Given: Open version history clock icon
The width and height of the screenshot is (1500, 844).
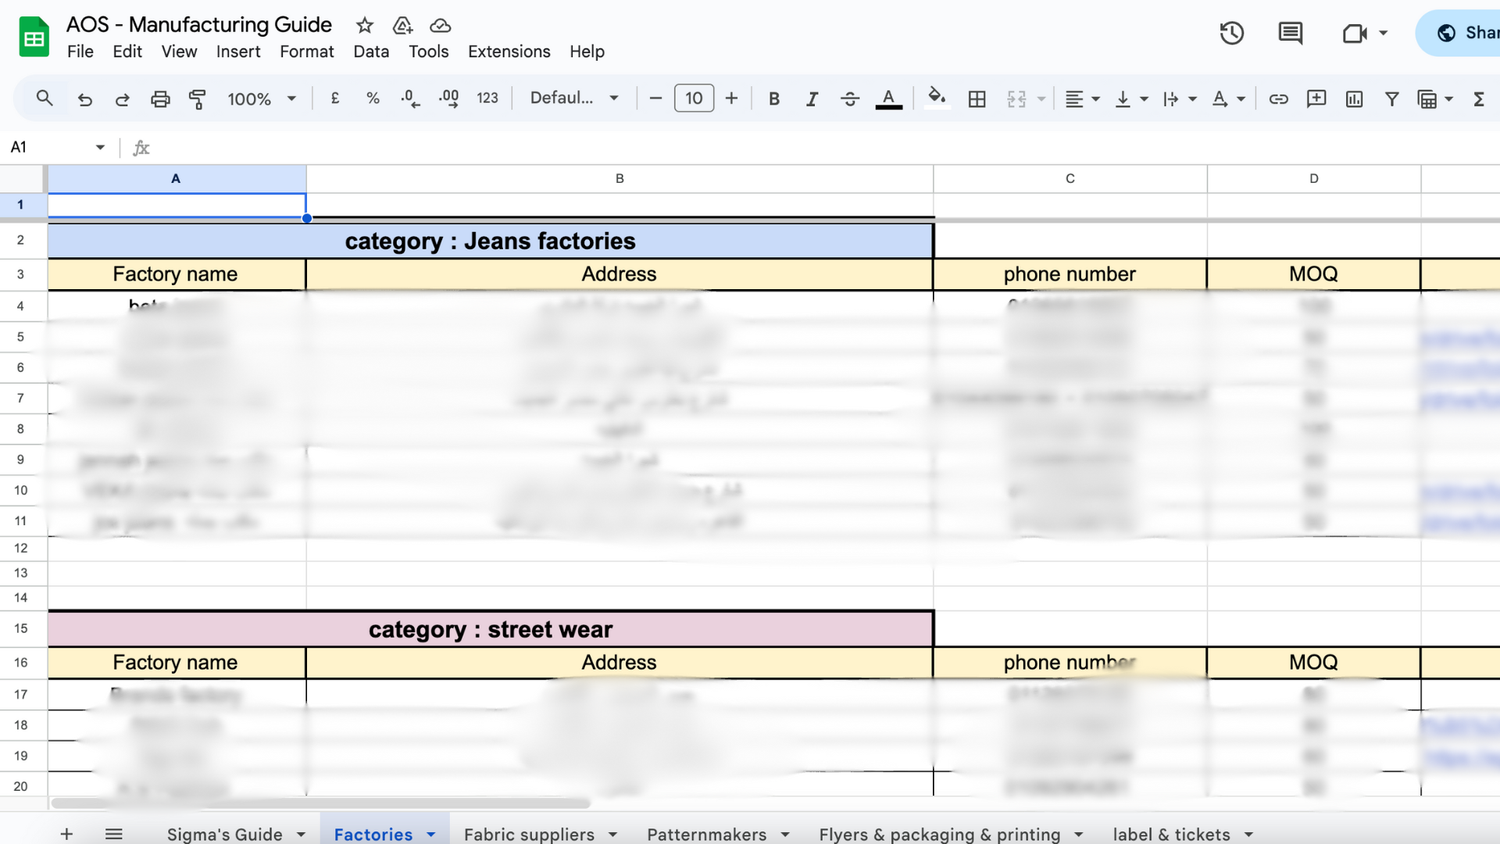Looking at the screenshot, I should pyautogui.click(x=1231, y=33).
